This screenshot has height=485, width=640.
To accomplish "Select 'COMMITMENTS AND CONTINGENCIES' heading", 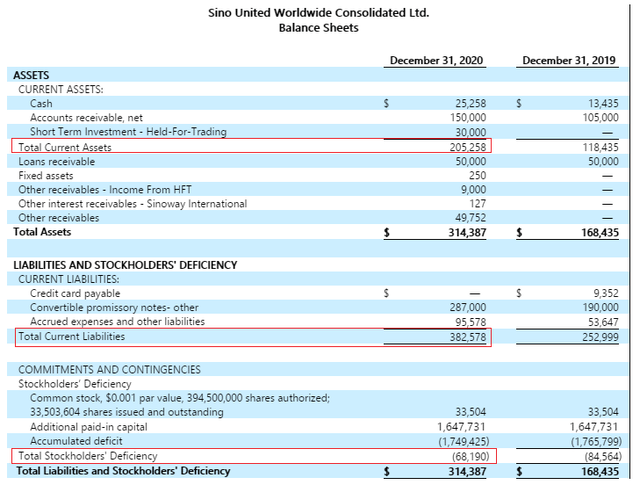I will [x=109, y=370].
